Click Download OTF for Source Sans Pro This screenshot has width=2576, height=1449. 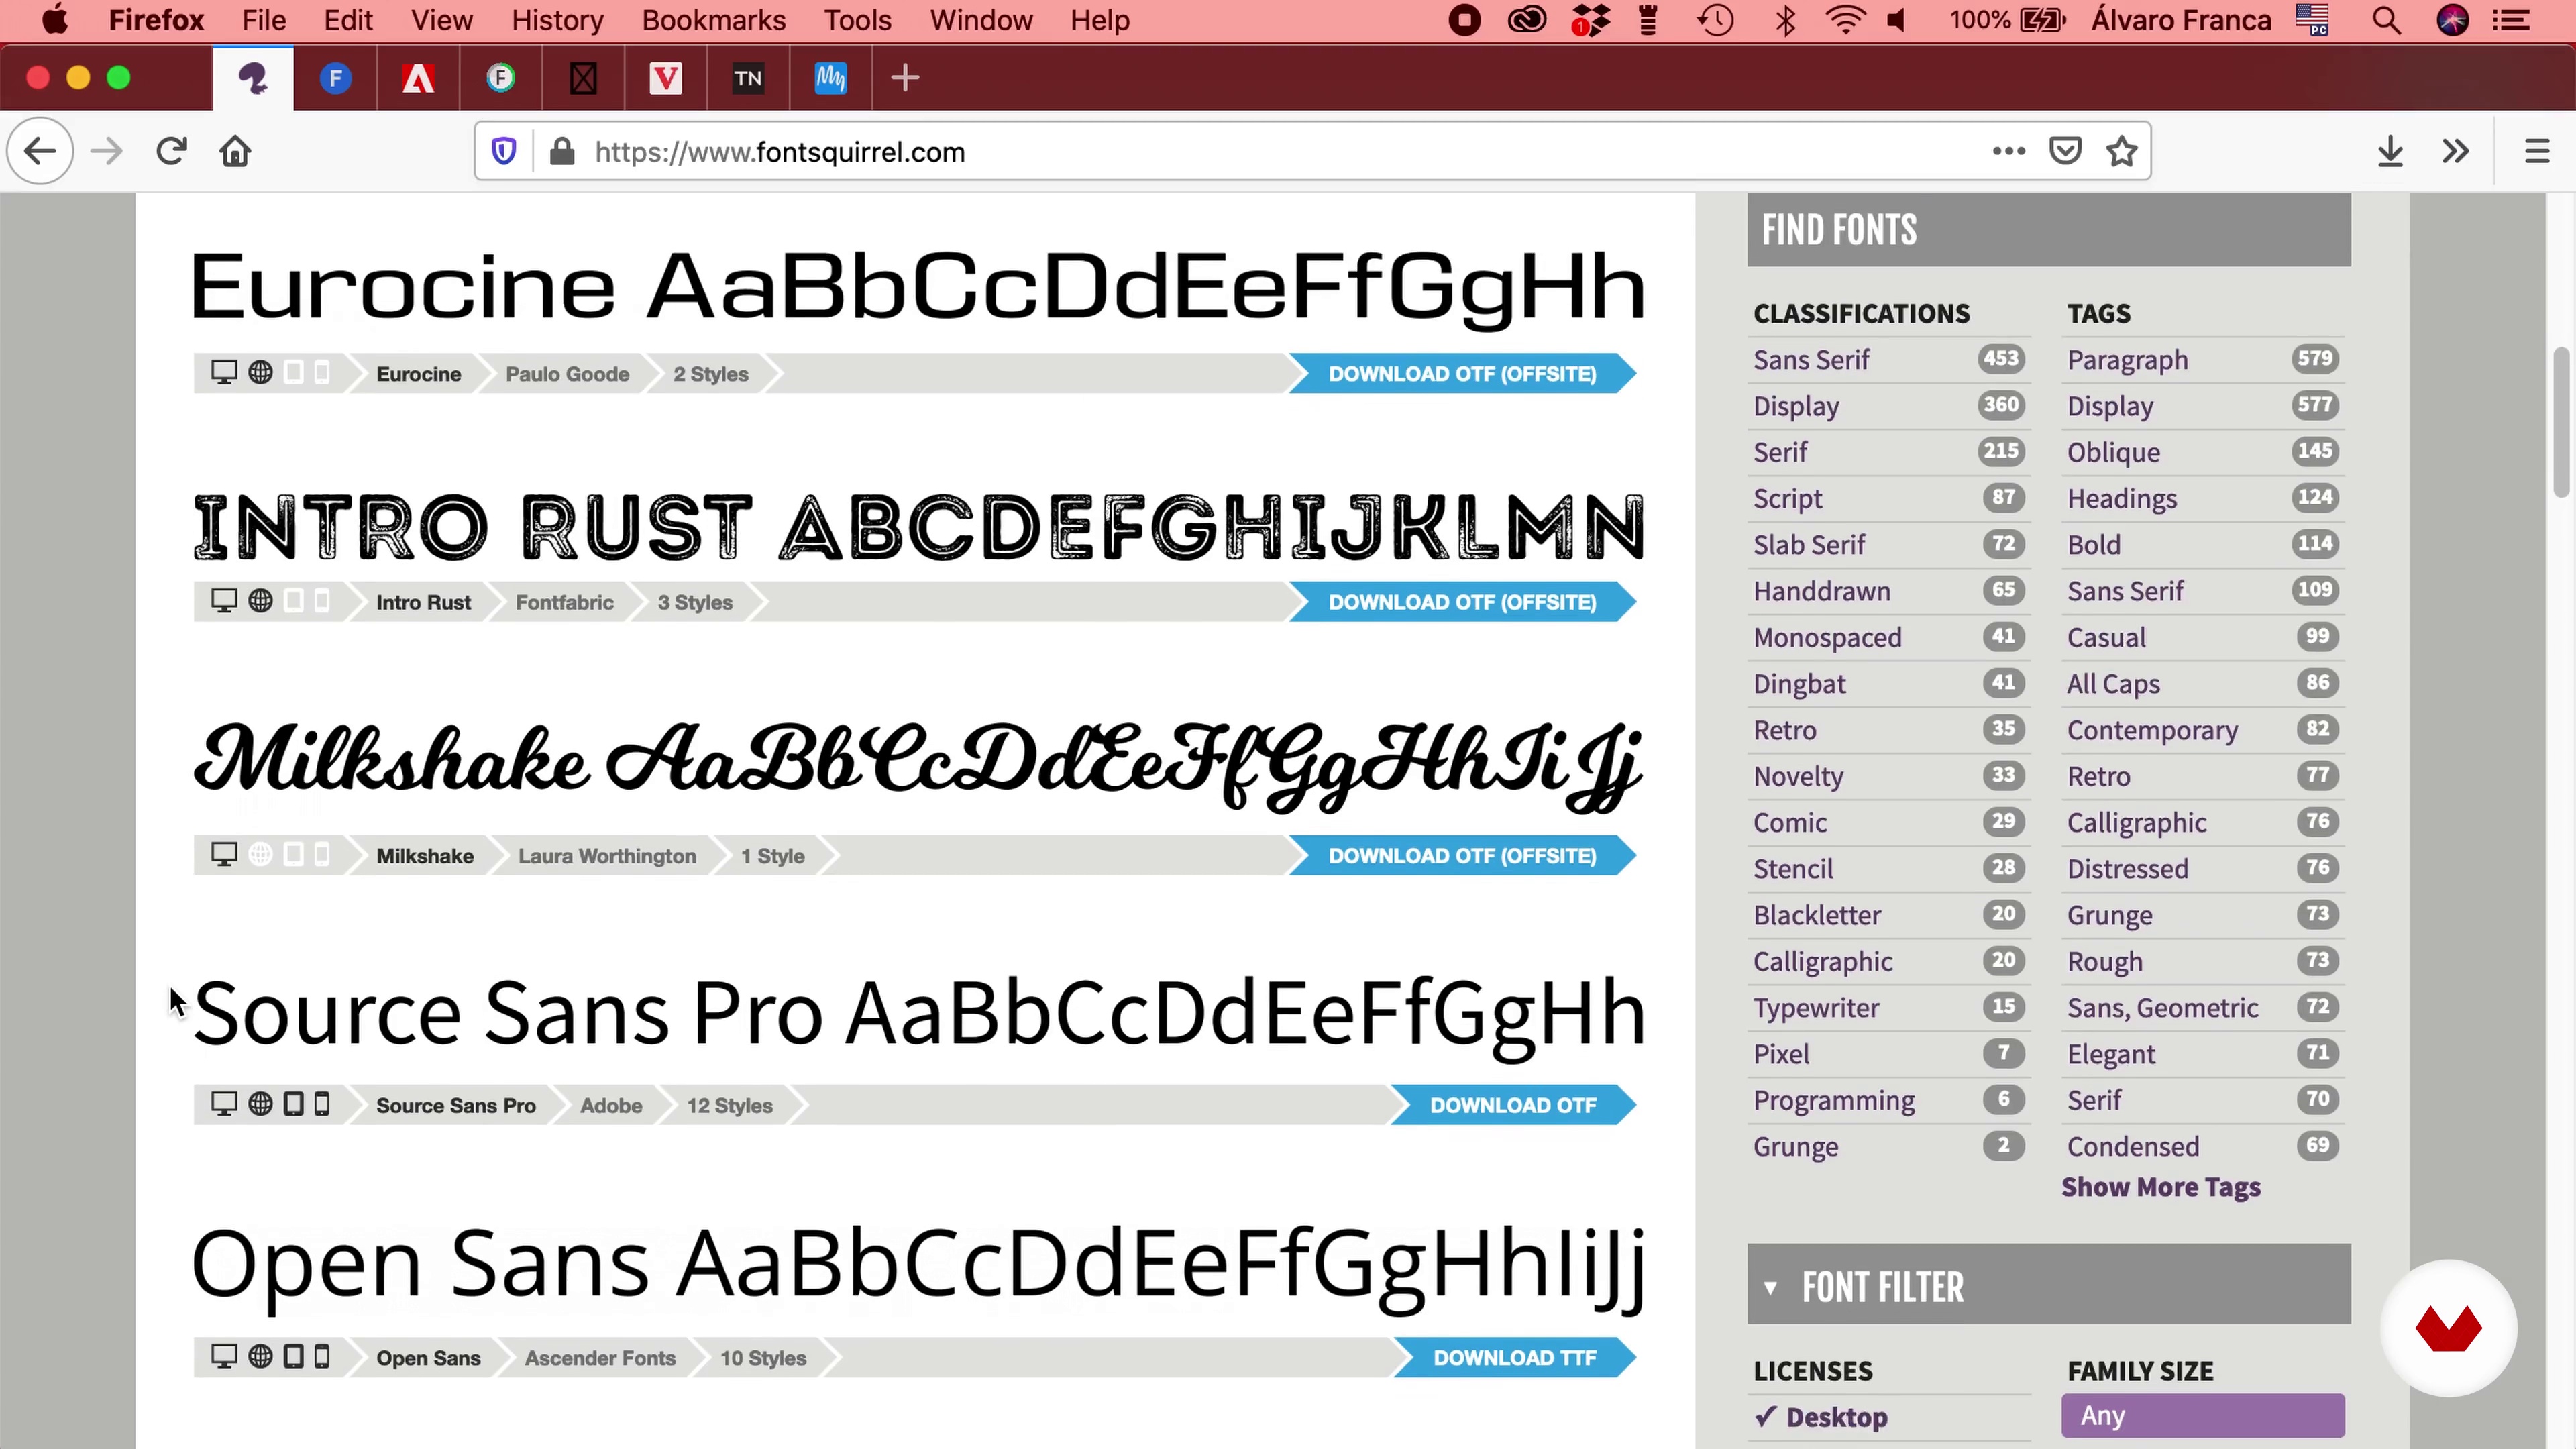(1512, 1105)
